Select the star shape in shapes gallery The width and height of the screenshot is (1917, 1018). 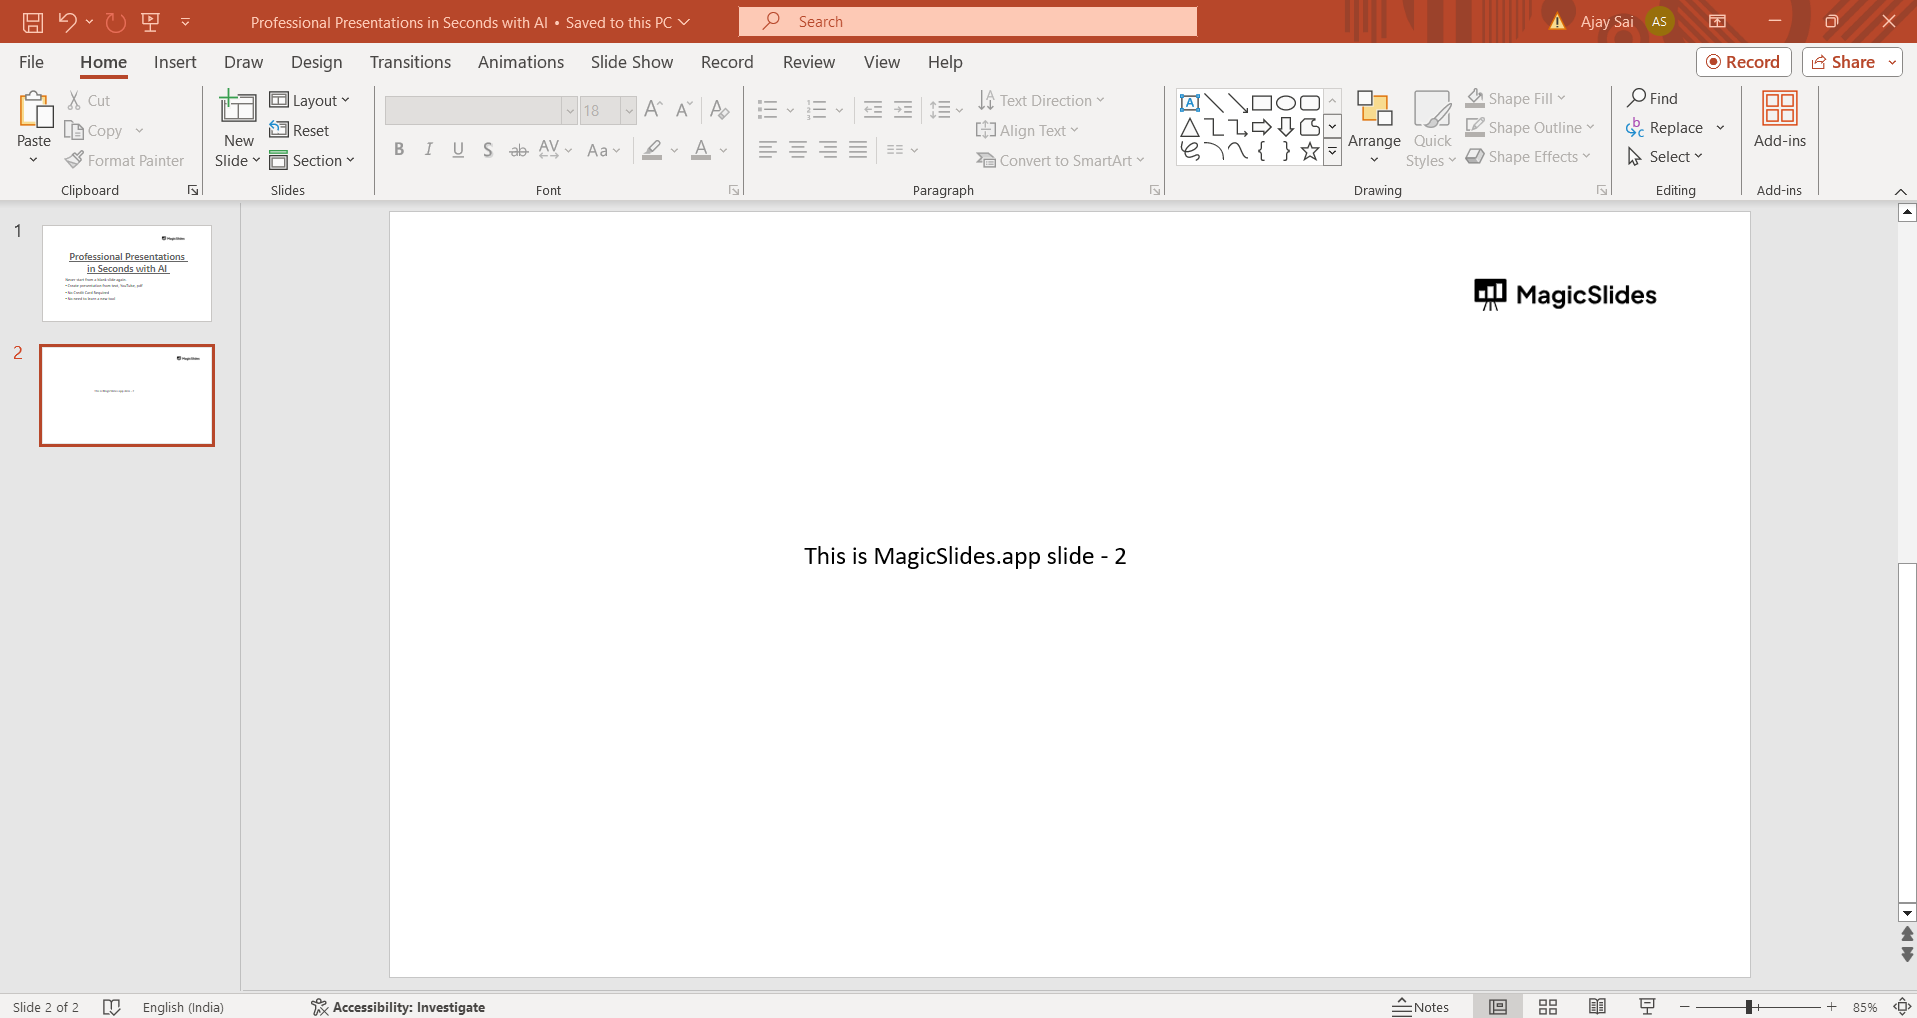[x=1309, y=152]
